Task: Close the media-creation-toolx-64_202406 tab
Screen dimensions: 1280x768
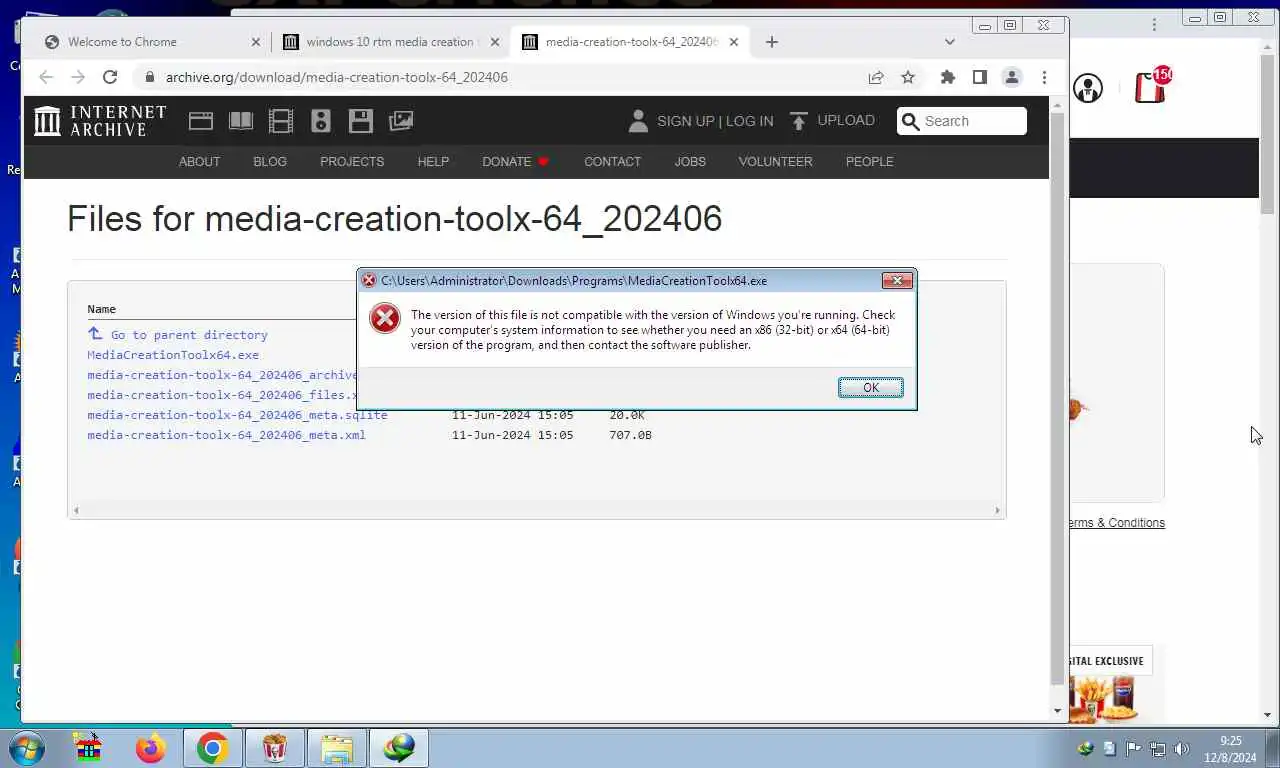Action: click(734, 42)
